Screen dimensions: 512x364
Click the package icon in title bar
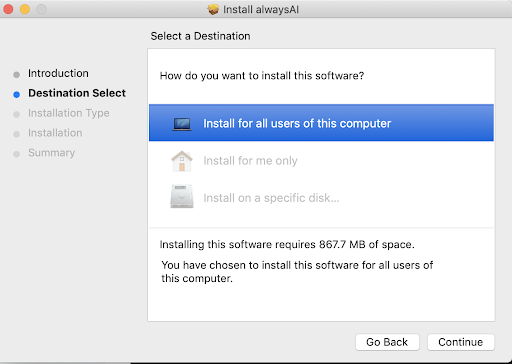tap(213, 9)
